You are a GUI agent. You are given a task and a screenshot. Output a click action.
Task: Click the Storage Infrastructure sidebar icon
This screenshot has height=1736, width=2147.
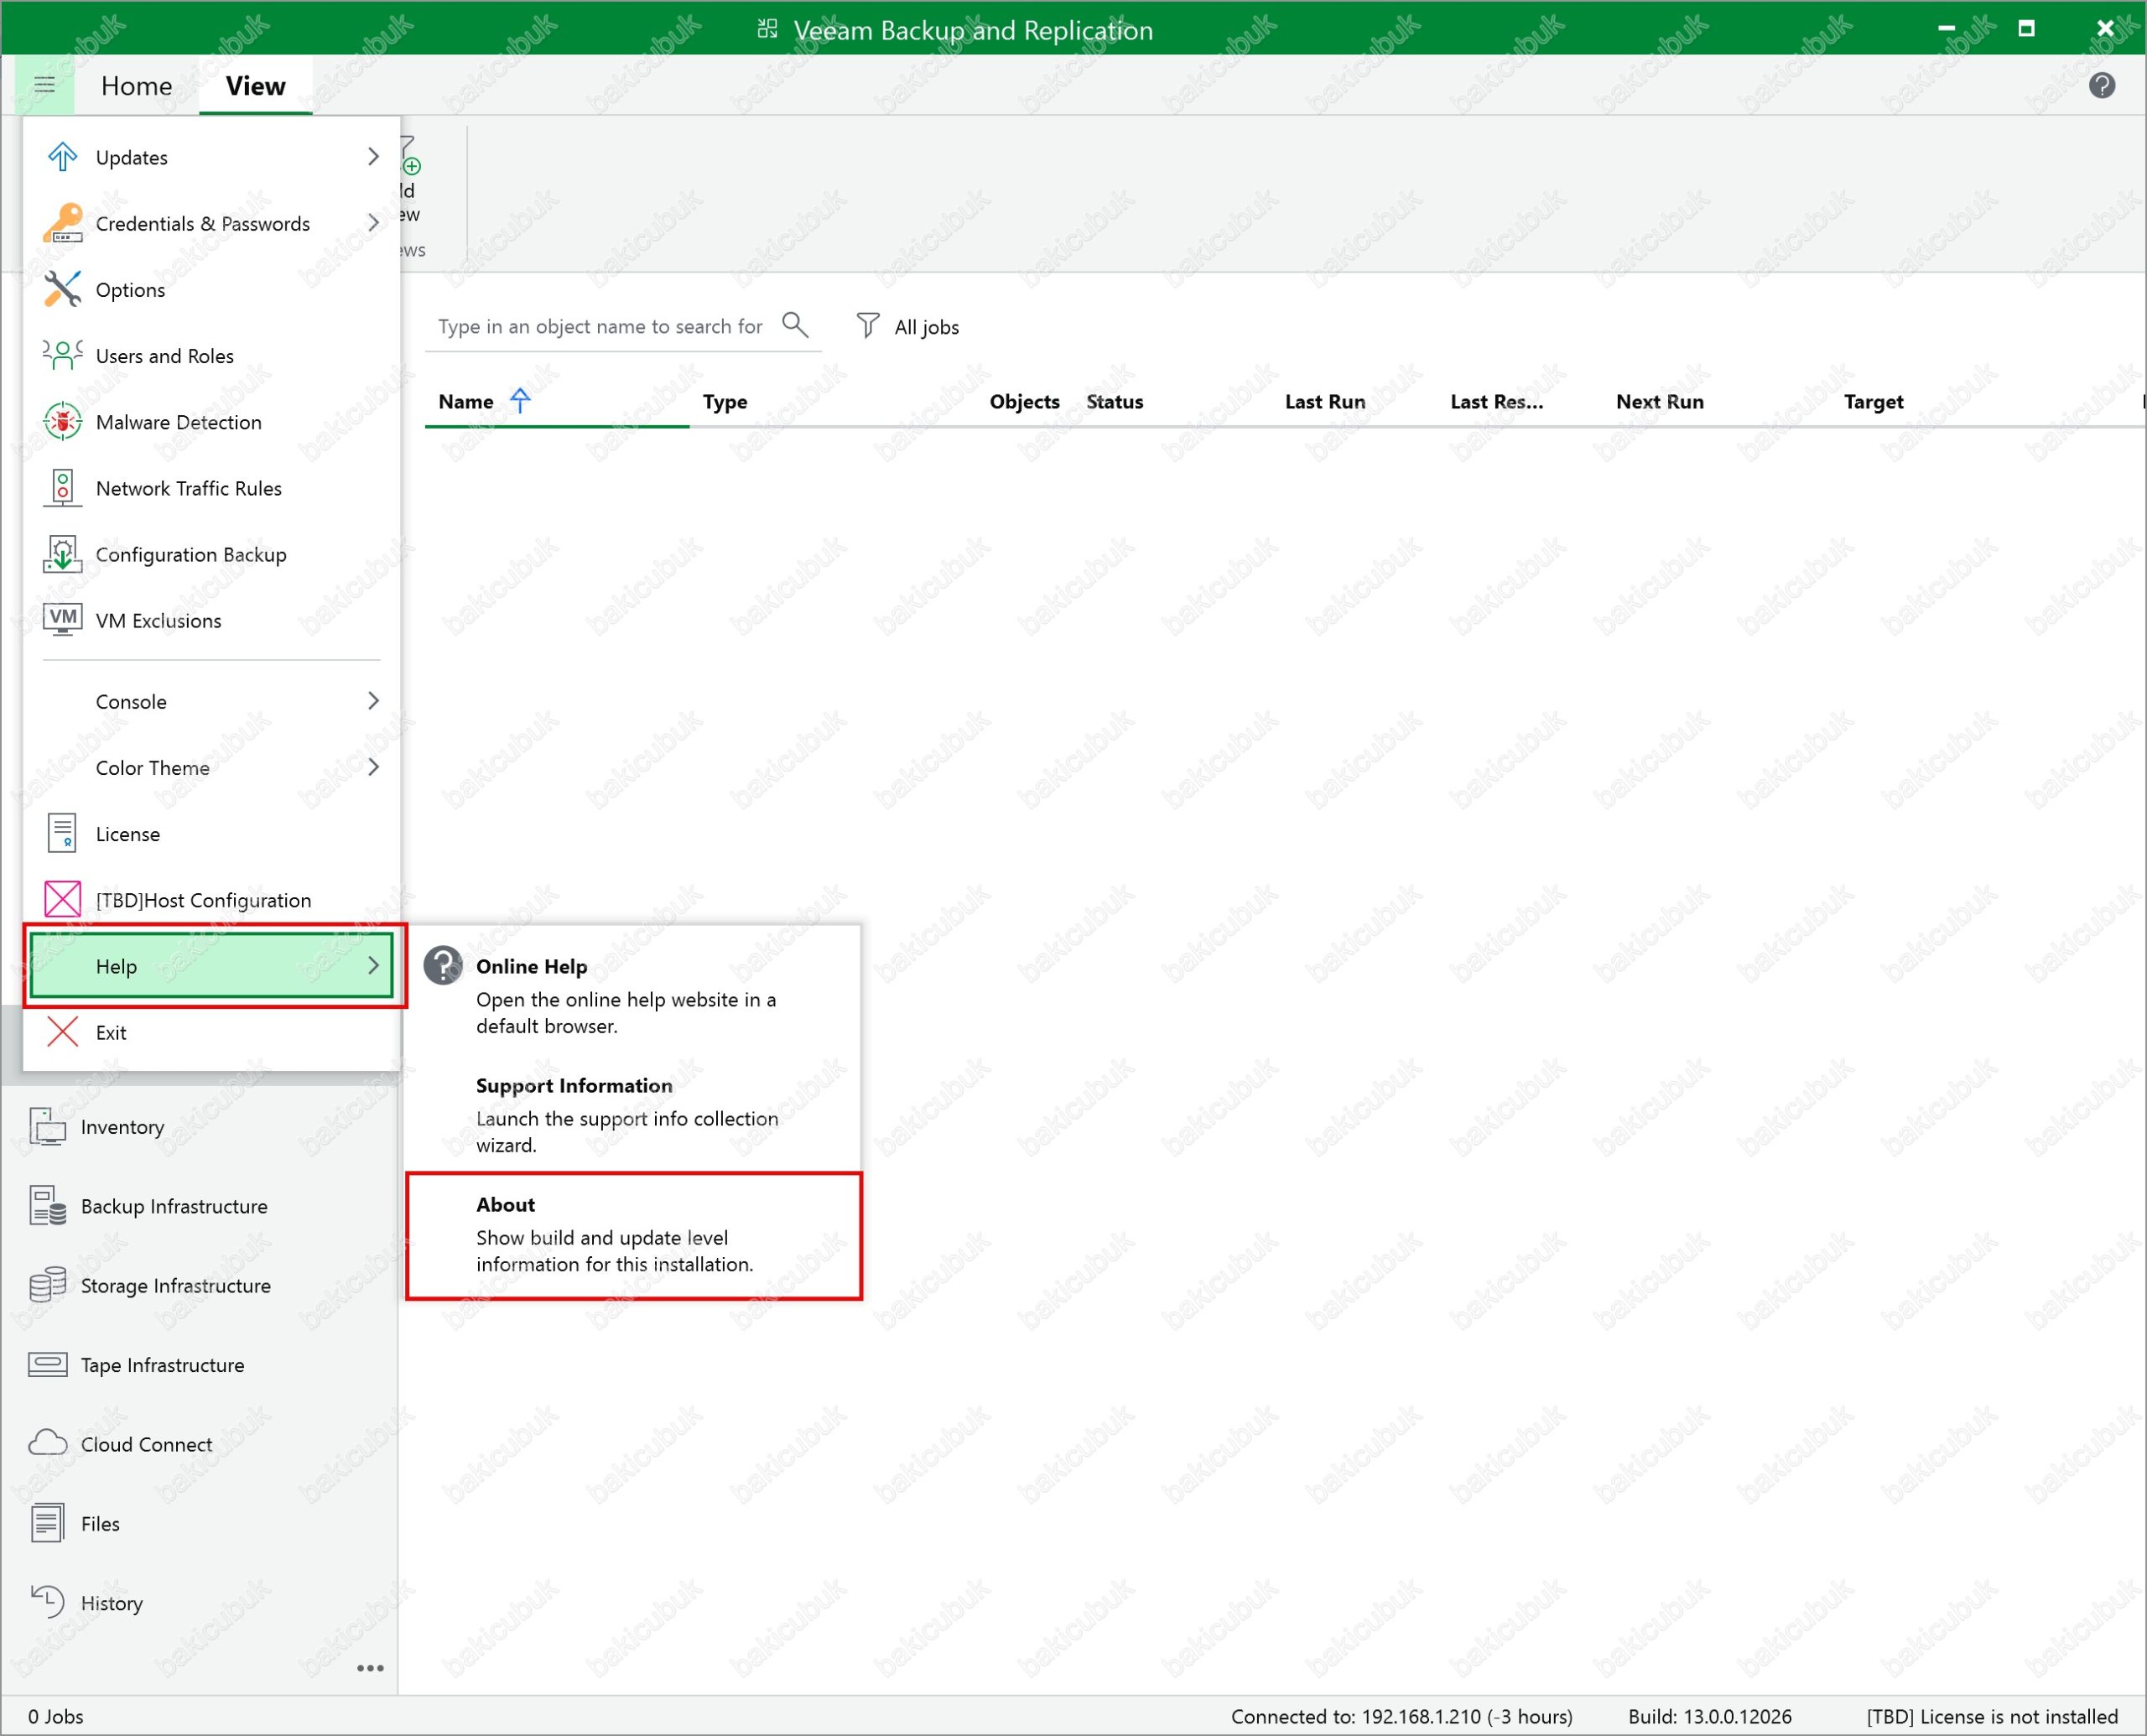pos(47,1285)
